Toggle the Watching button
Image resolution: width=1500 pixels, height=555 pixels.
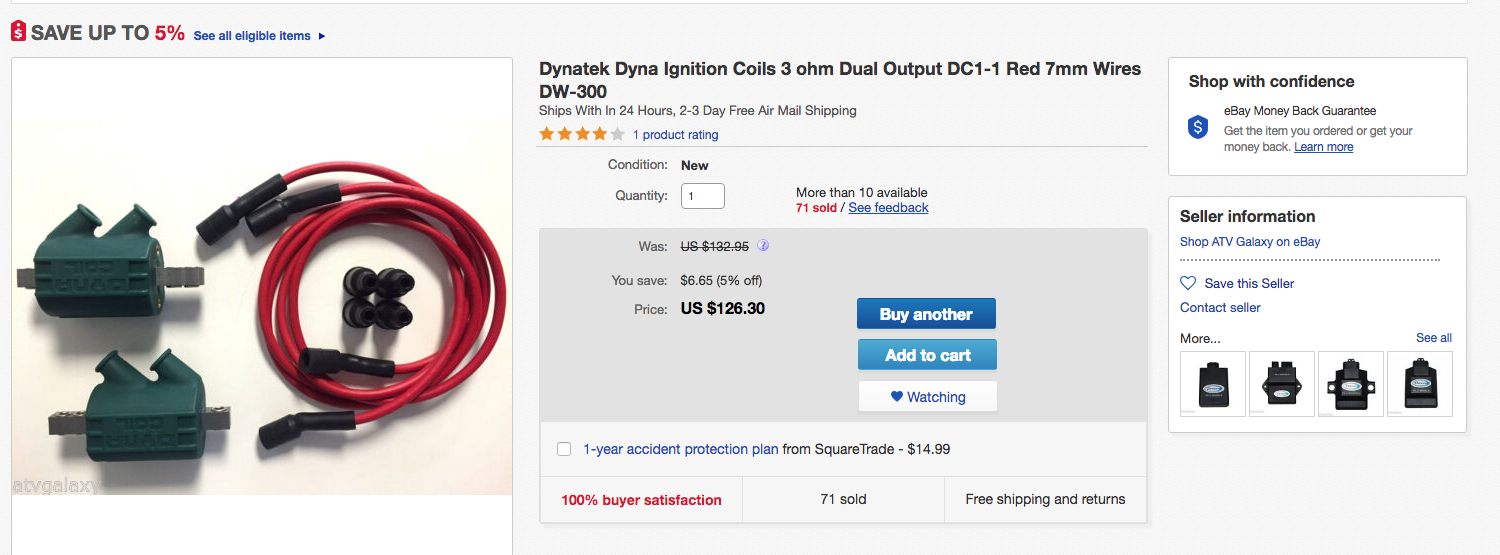coord(927,397)
